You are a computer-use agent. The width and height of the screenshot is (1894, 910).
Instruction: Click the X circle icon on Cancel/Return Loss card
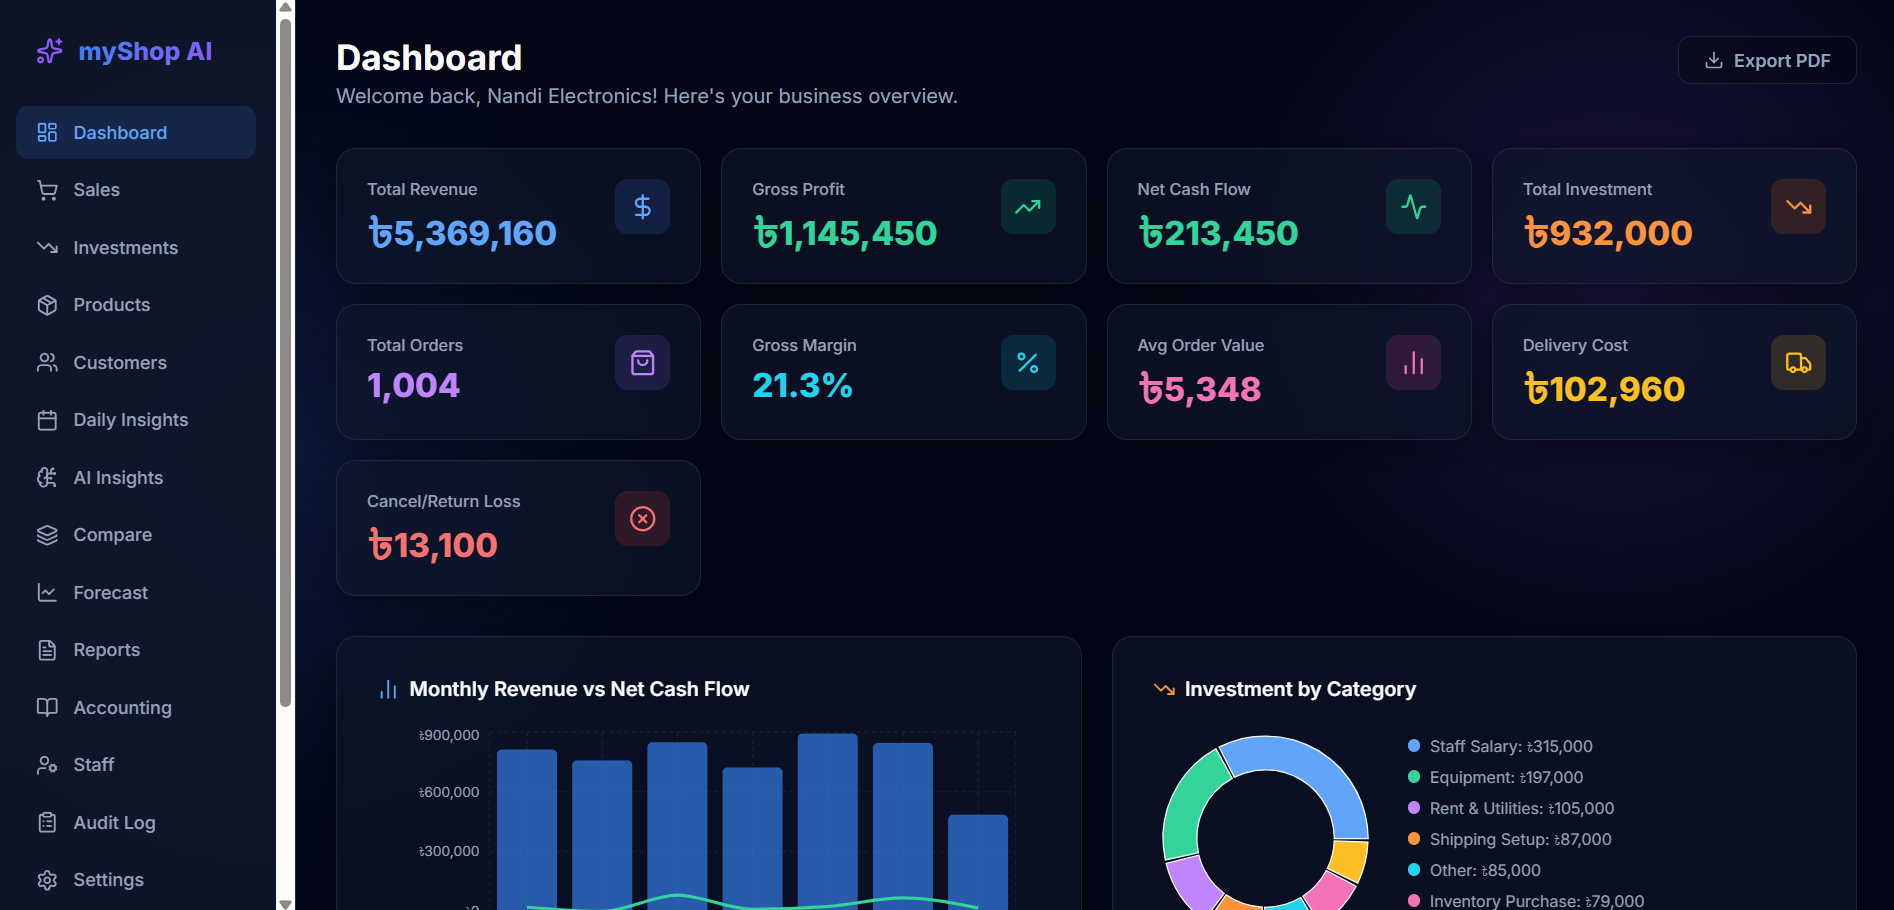tap(642, 519)
